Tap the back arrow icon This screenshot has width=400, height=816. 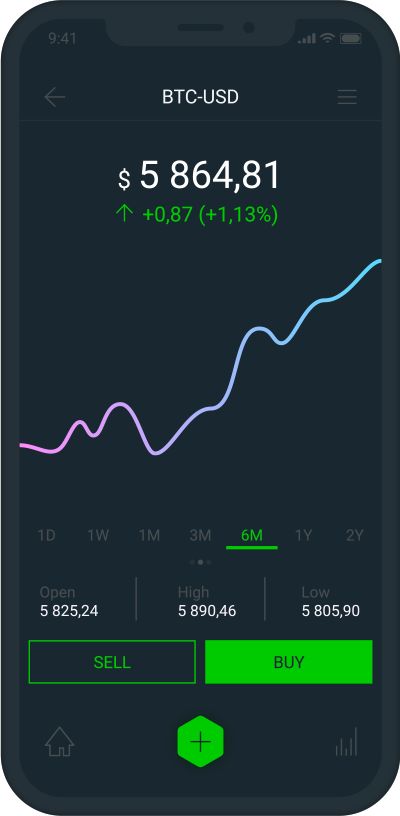[55, 97]
